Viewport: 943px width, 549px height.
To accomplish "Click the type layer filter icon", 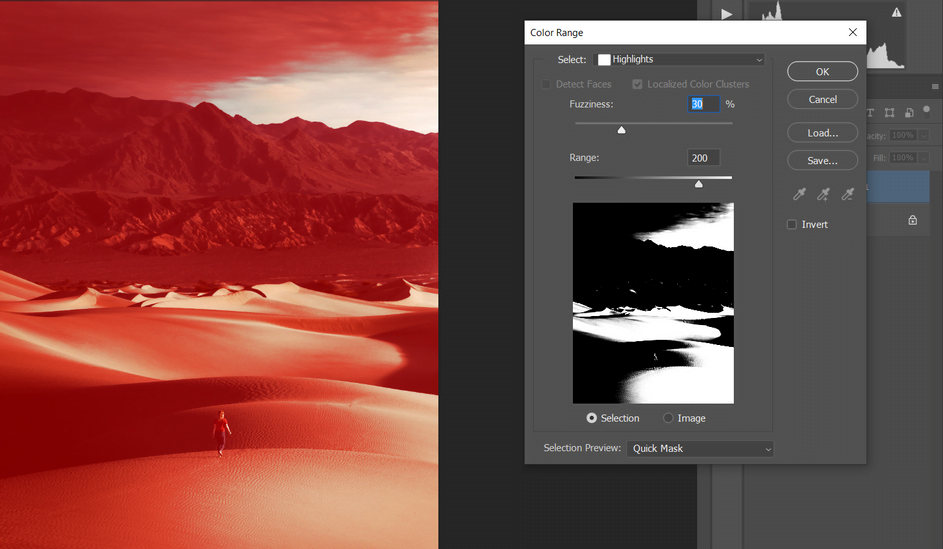I will [871, 113].
